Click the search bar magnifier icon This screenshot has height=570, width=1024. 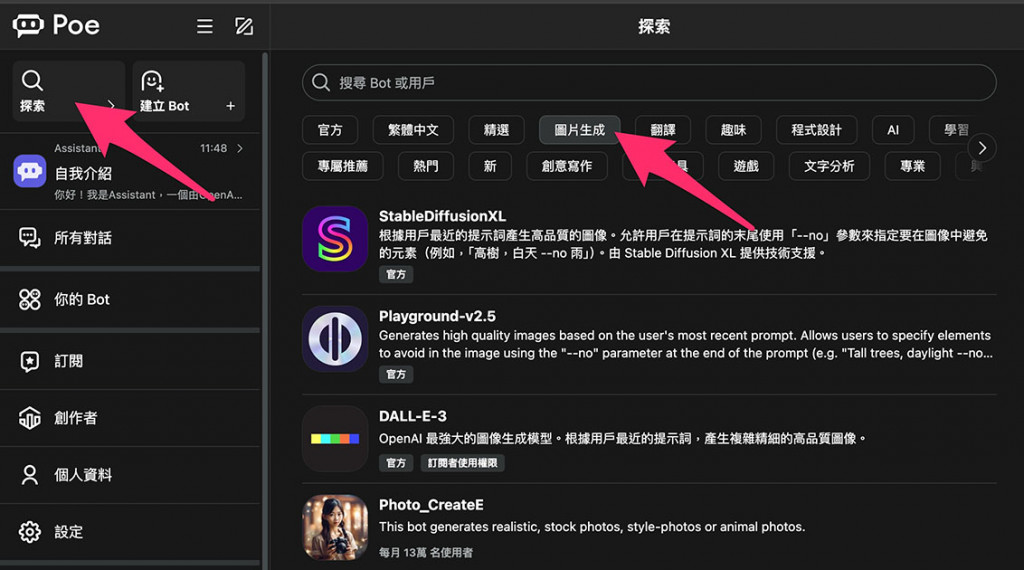(x=321, y=82)
